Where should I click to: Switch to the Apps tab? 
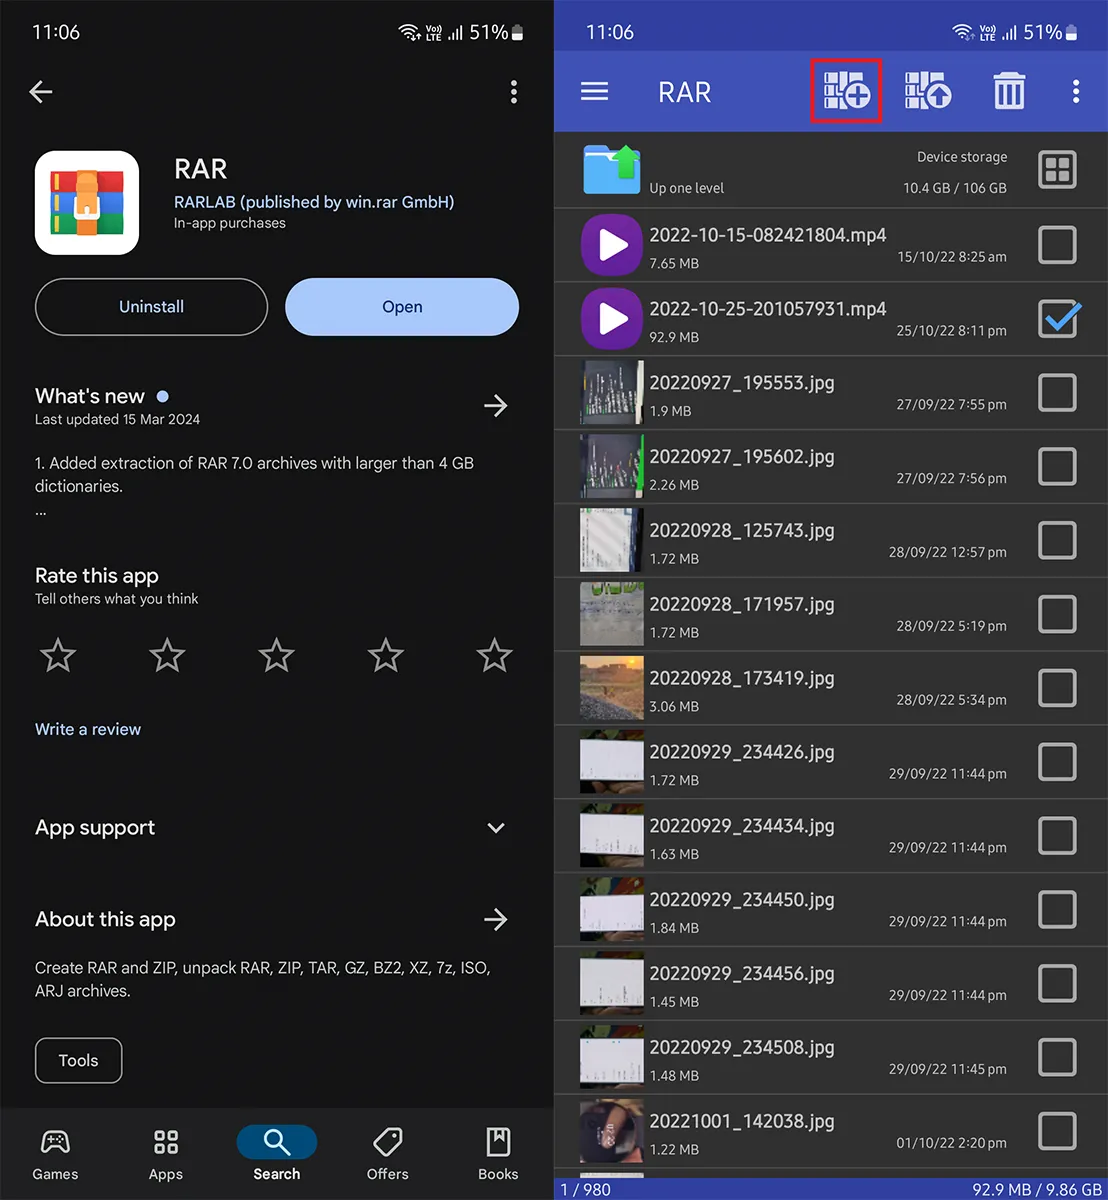pyautogui.click(x=166, y=1154)
